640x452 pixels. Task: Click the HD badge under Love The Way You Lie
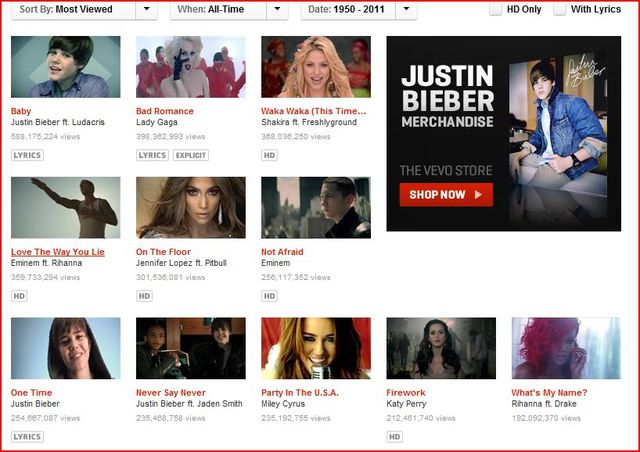tap(19, 296)
